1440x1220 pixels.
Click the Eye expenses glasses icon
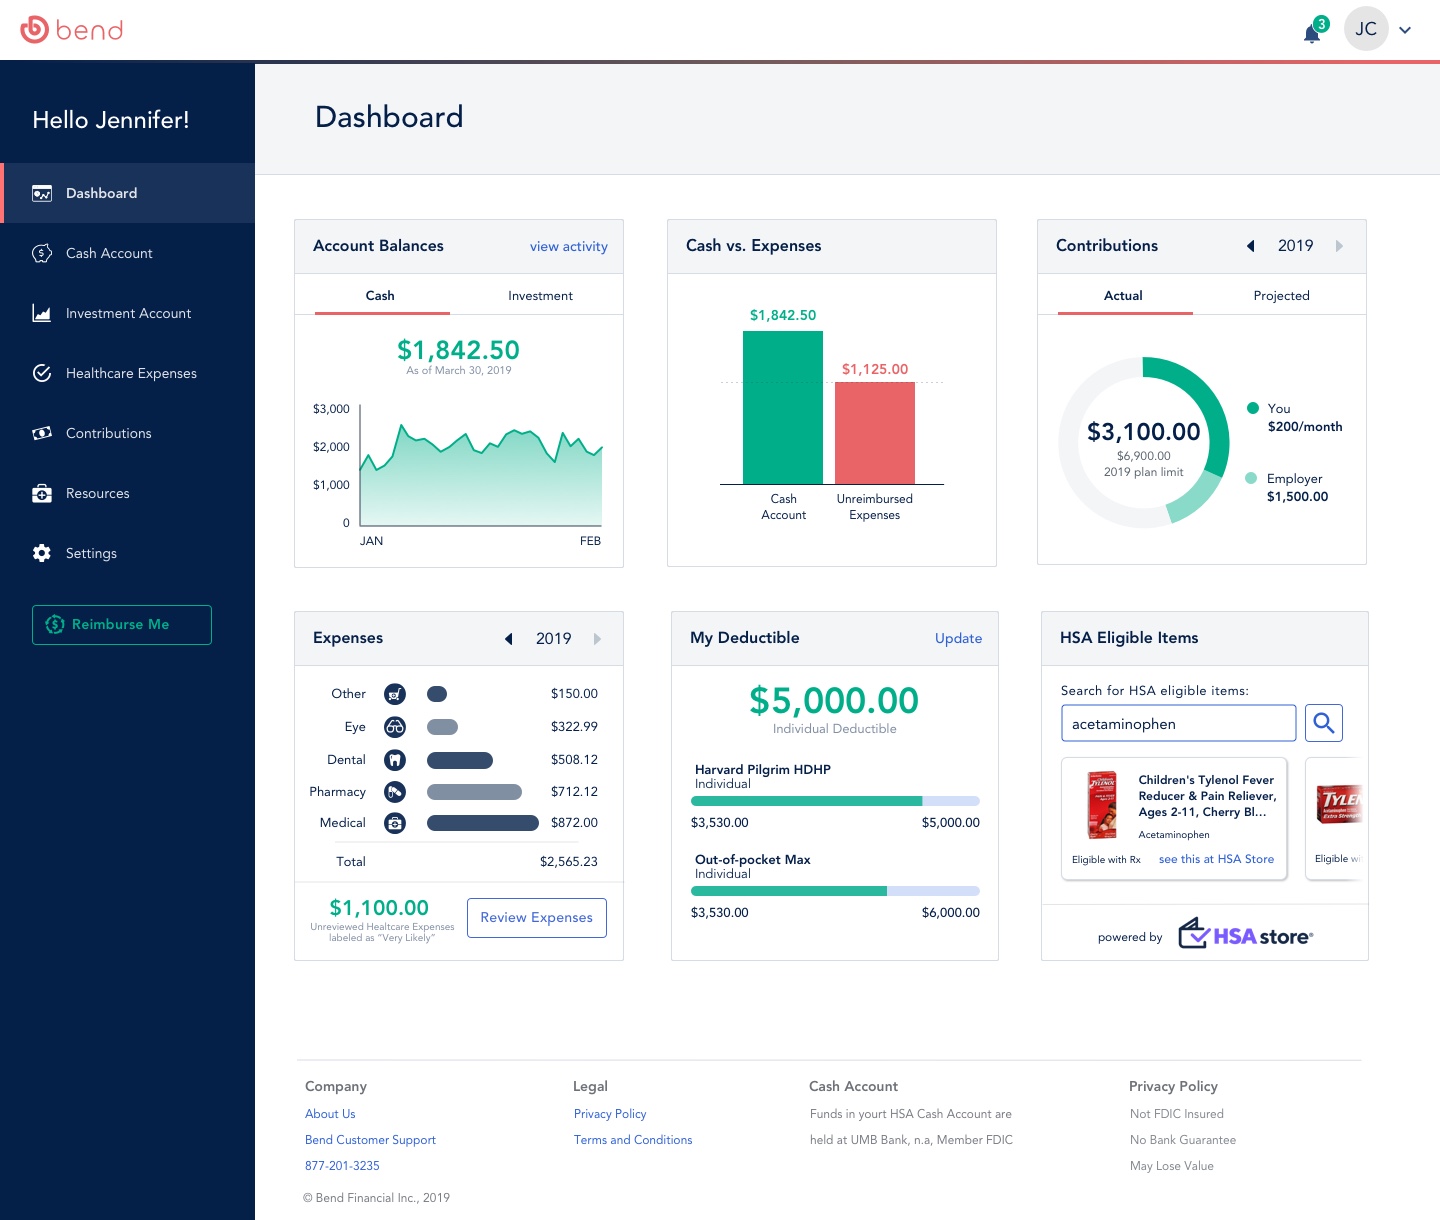[x=395, y=727]
